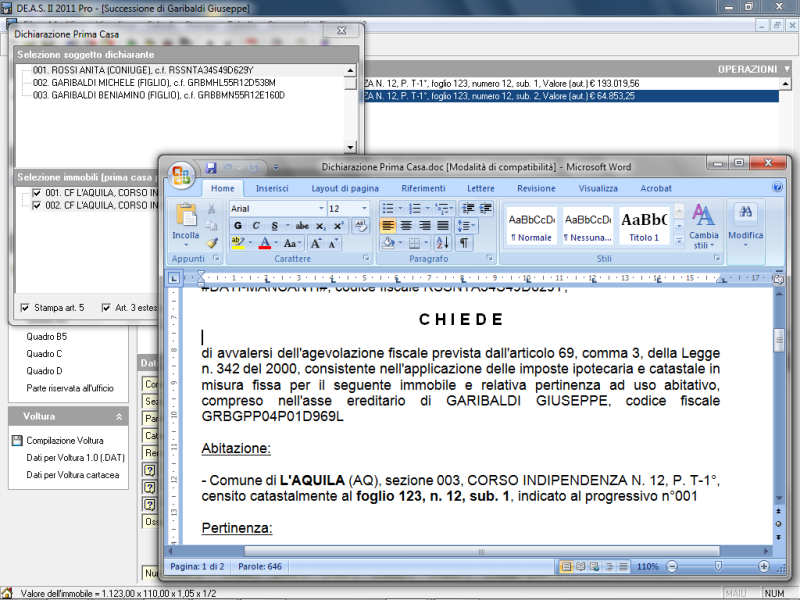Decrease paragraph indent
The height and width of the screenshot is (600, 800).
pos(467,208)
